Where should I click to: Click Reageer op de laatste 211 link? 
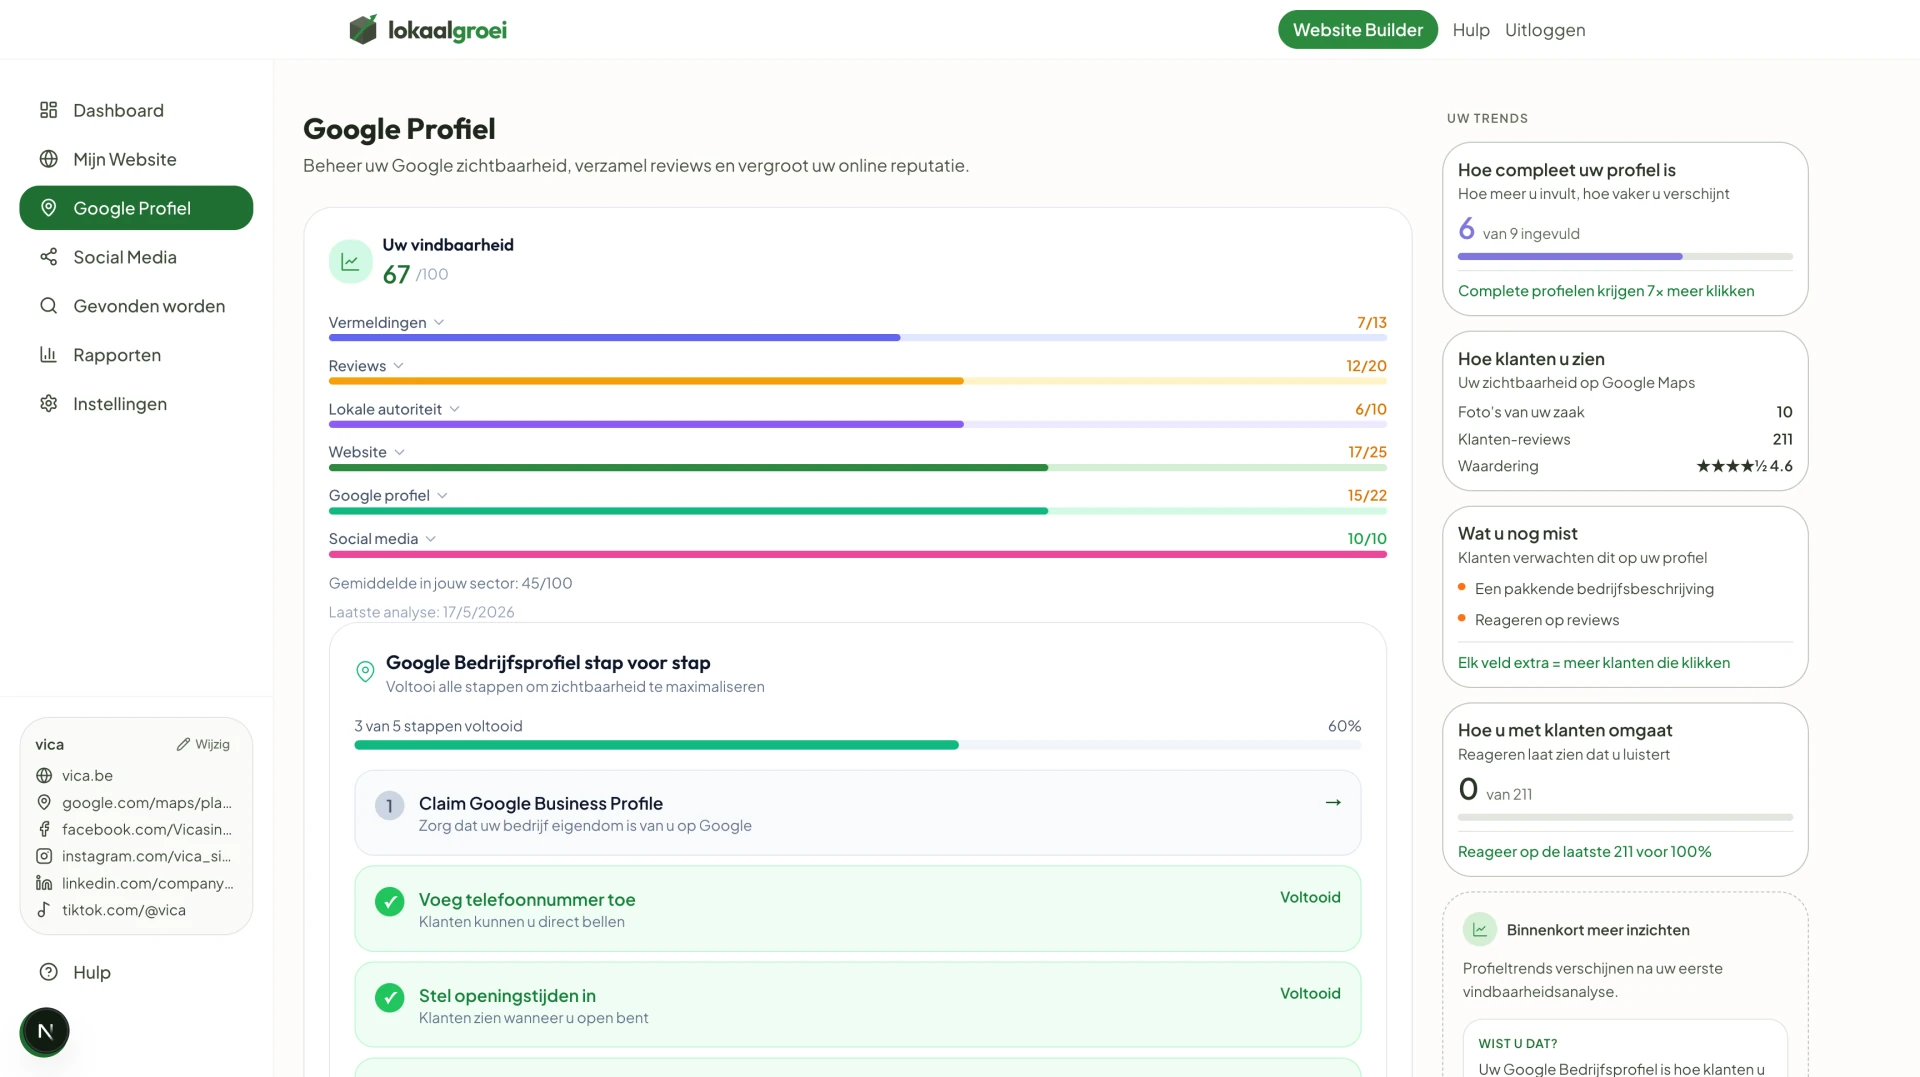1584,852
